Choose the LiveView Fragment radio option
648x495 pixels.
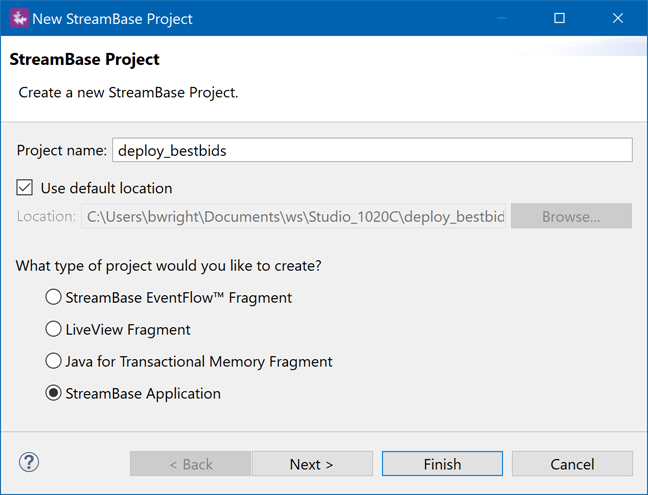pyautogui.click(x=54, y=329)
